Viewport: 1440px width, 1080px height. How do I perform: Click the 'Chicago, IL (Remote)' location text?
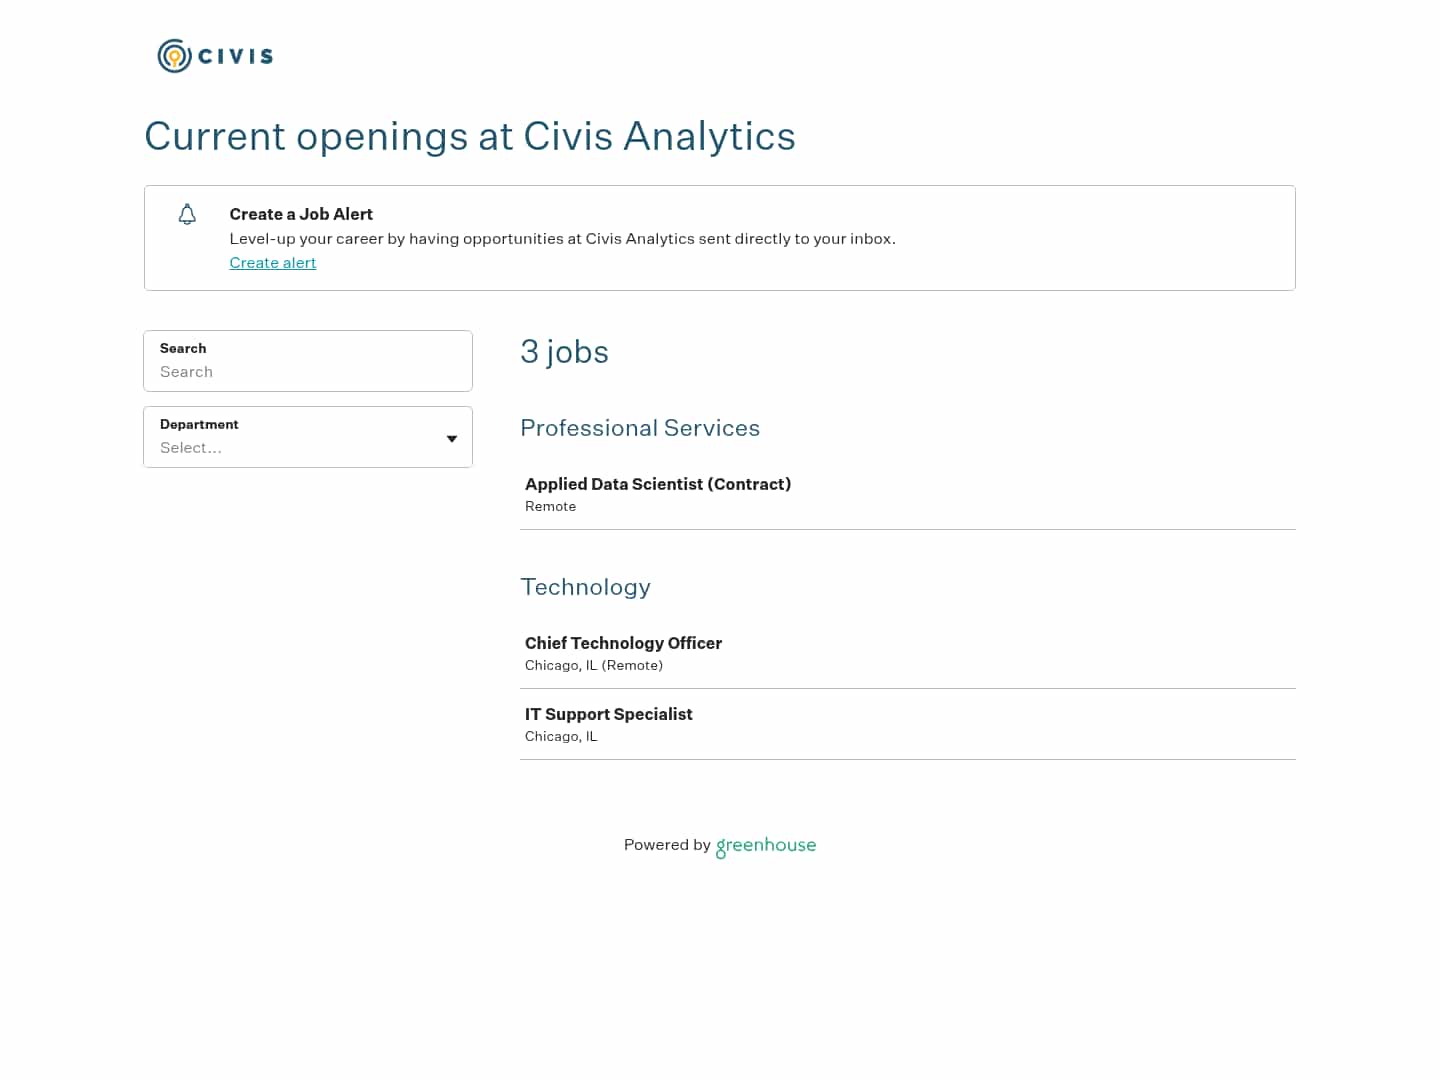[594, 665]
